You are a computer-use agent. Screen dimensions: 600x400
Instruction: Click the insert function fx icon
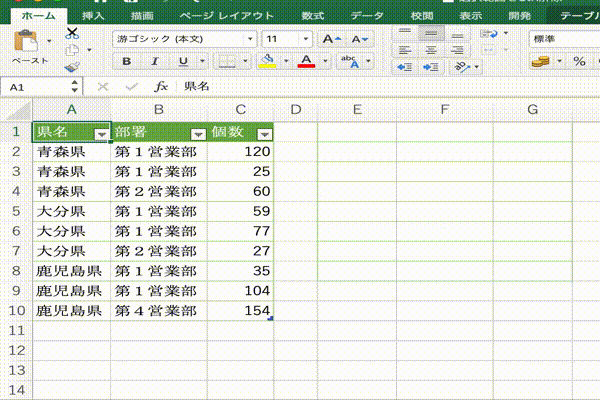tap(160, 88)
